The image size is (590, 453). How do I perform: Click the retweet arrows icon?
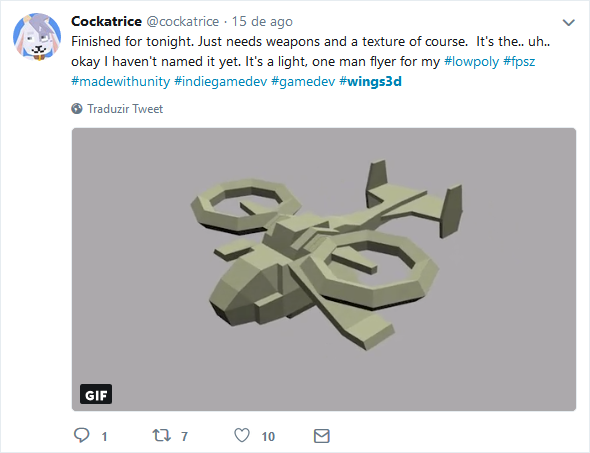[161, 436]
